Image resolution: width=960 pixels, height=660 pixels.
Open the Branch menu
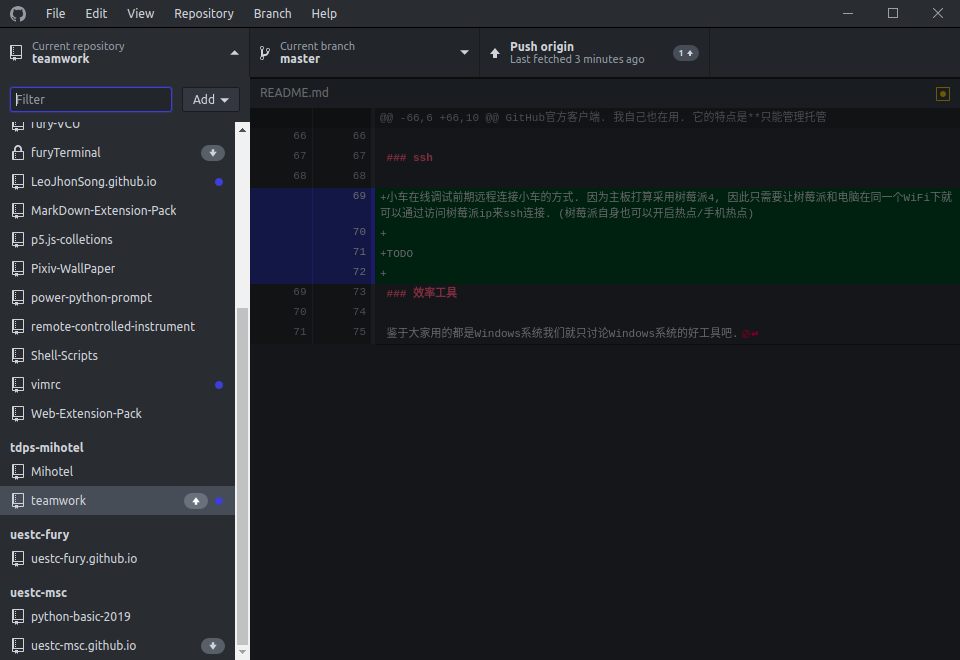[x=272, y=13]
